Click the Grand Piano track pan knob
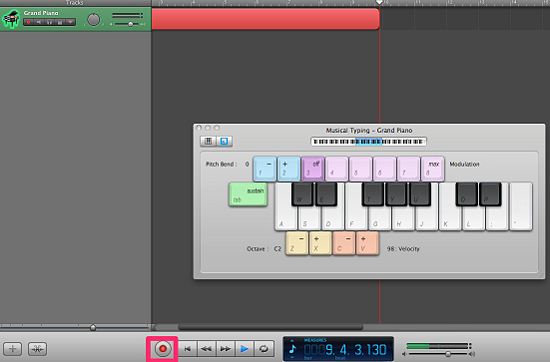 pyautogui.click(x=94, y=20)
